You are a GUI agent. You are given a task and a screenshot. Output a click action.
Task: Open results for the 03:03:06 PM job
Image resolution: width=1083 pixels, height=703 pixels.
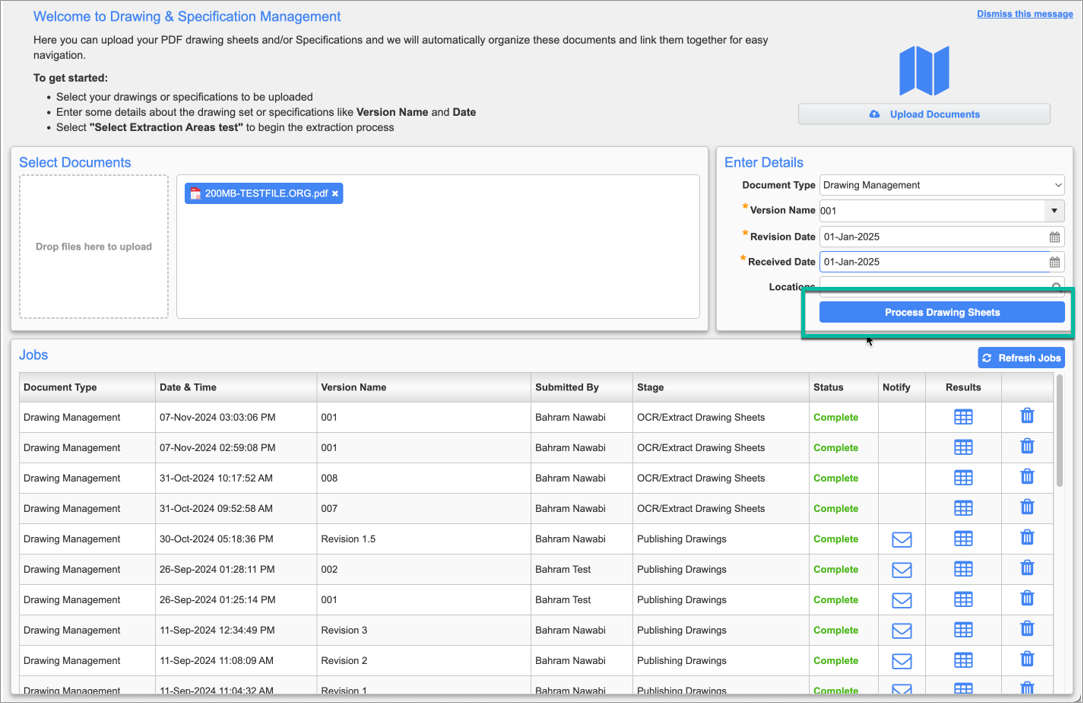click(963, 417)
